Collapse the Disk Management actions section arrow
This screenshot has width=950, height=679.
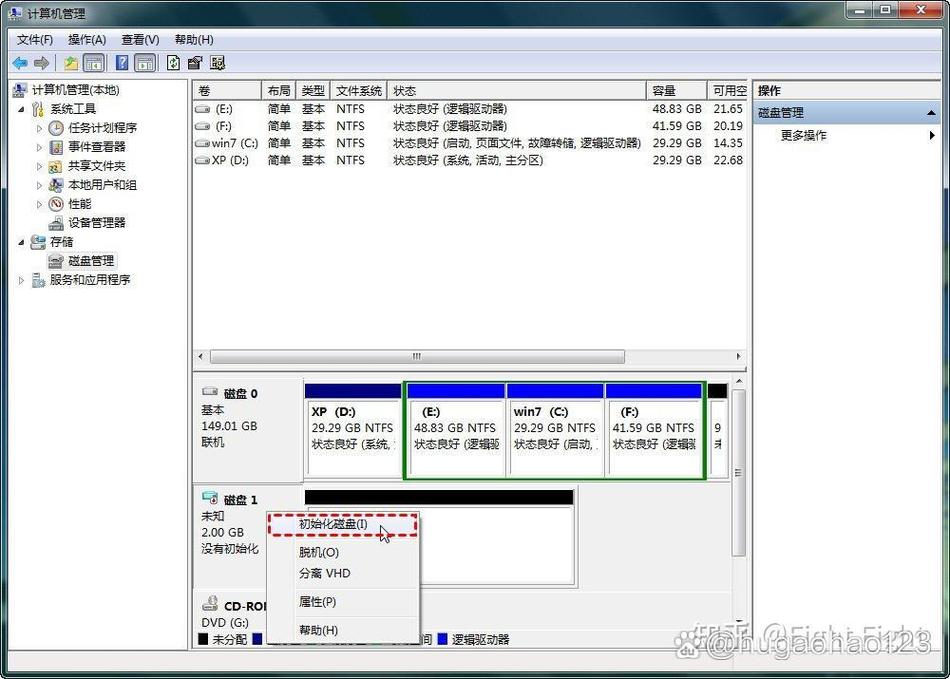(x=931, y=113)
